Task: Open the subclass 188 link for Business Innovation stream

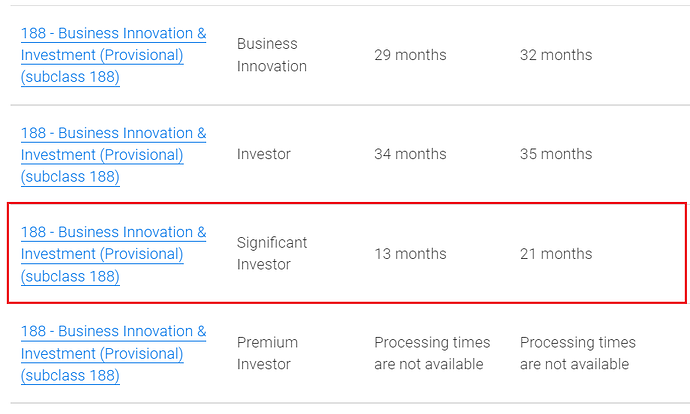Action: click(x=113, y=34)
